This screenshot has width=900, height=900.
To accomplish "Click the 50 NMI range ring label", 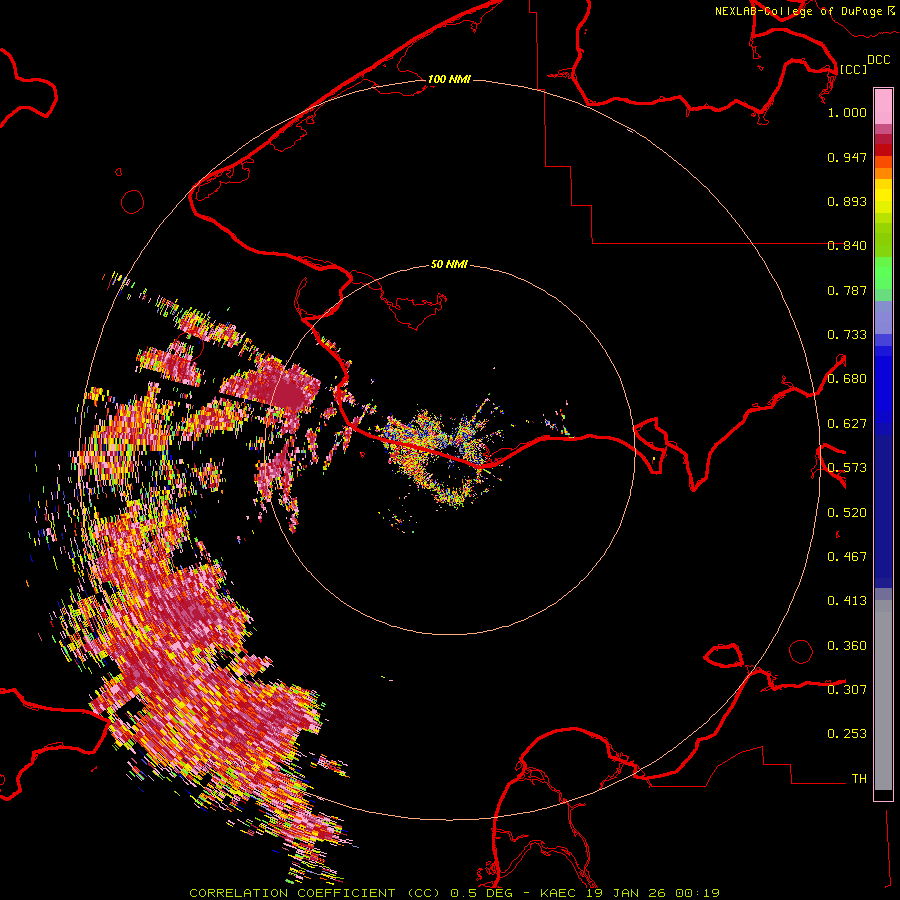I will (449, 264).
